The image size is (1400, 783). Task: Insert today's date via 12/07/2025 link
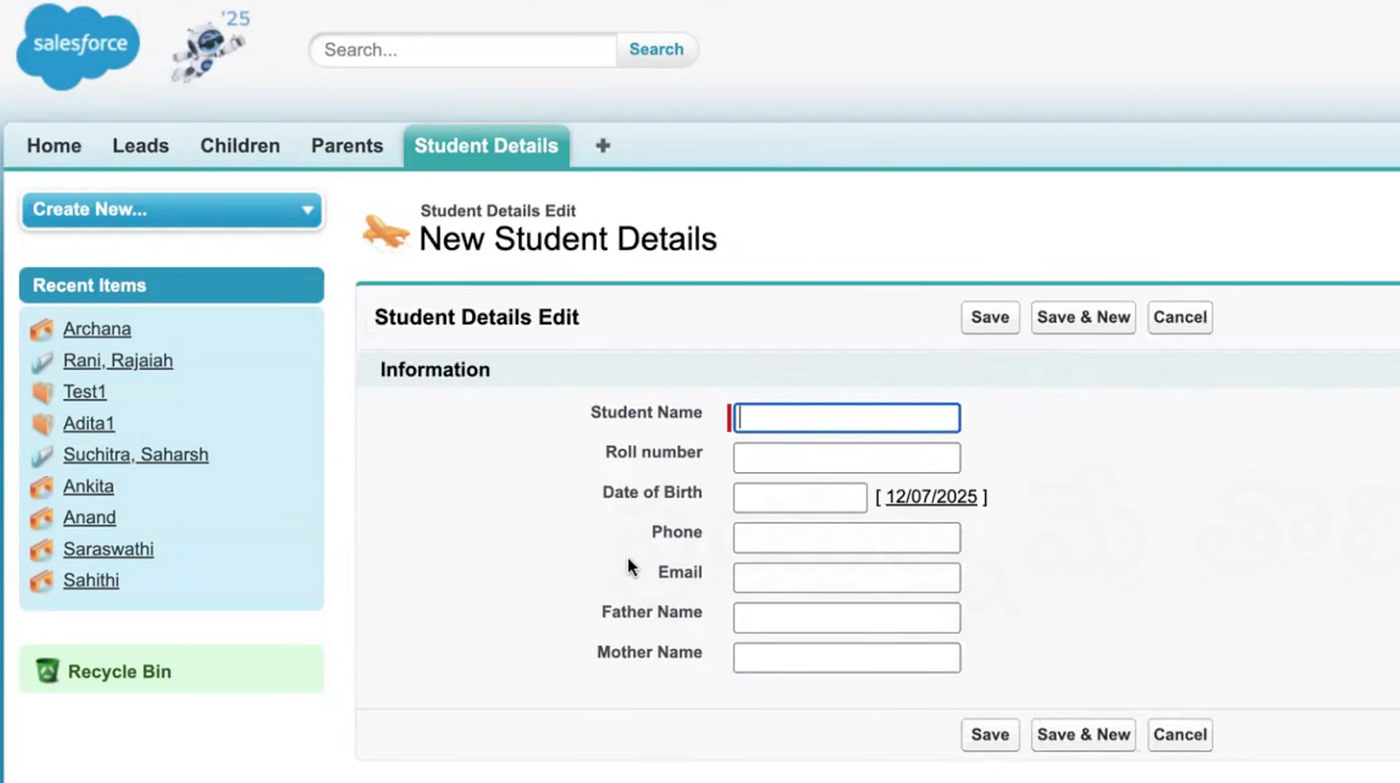click(931, 497)
